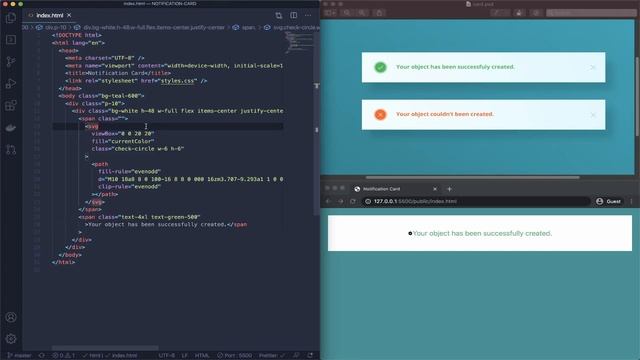Open the Manage gear menu

click(x=11, y=339)
